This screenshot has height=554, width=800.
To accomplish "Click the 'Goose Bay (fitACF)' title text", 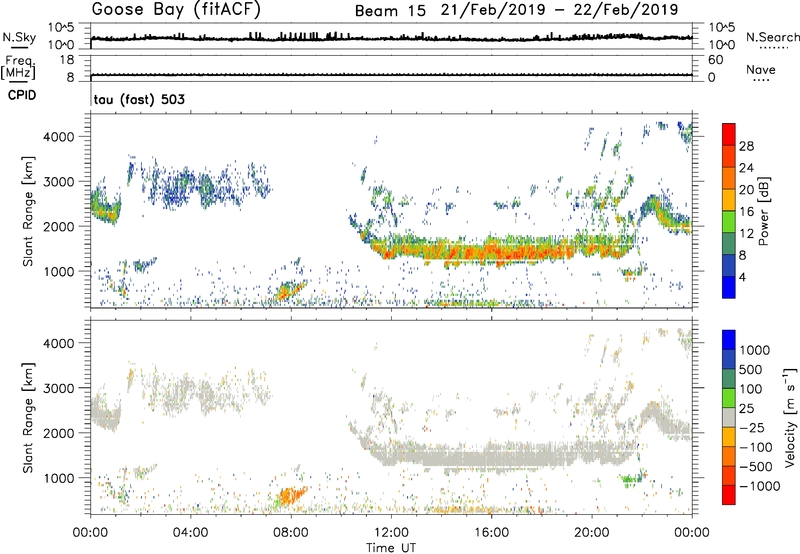I will point(176,10).
